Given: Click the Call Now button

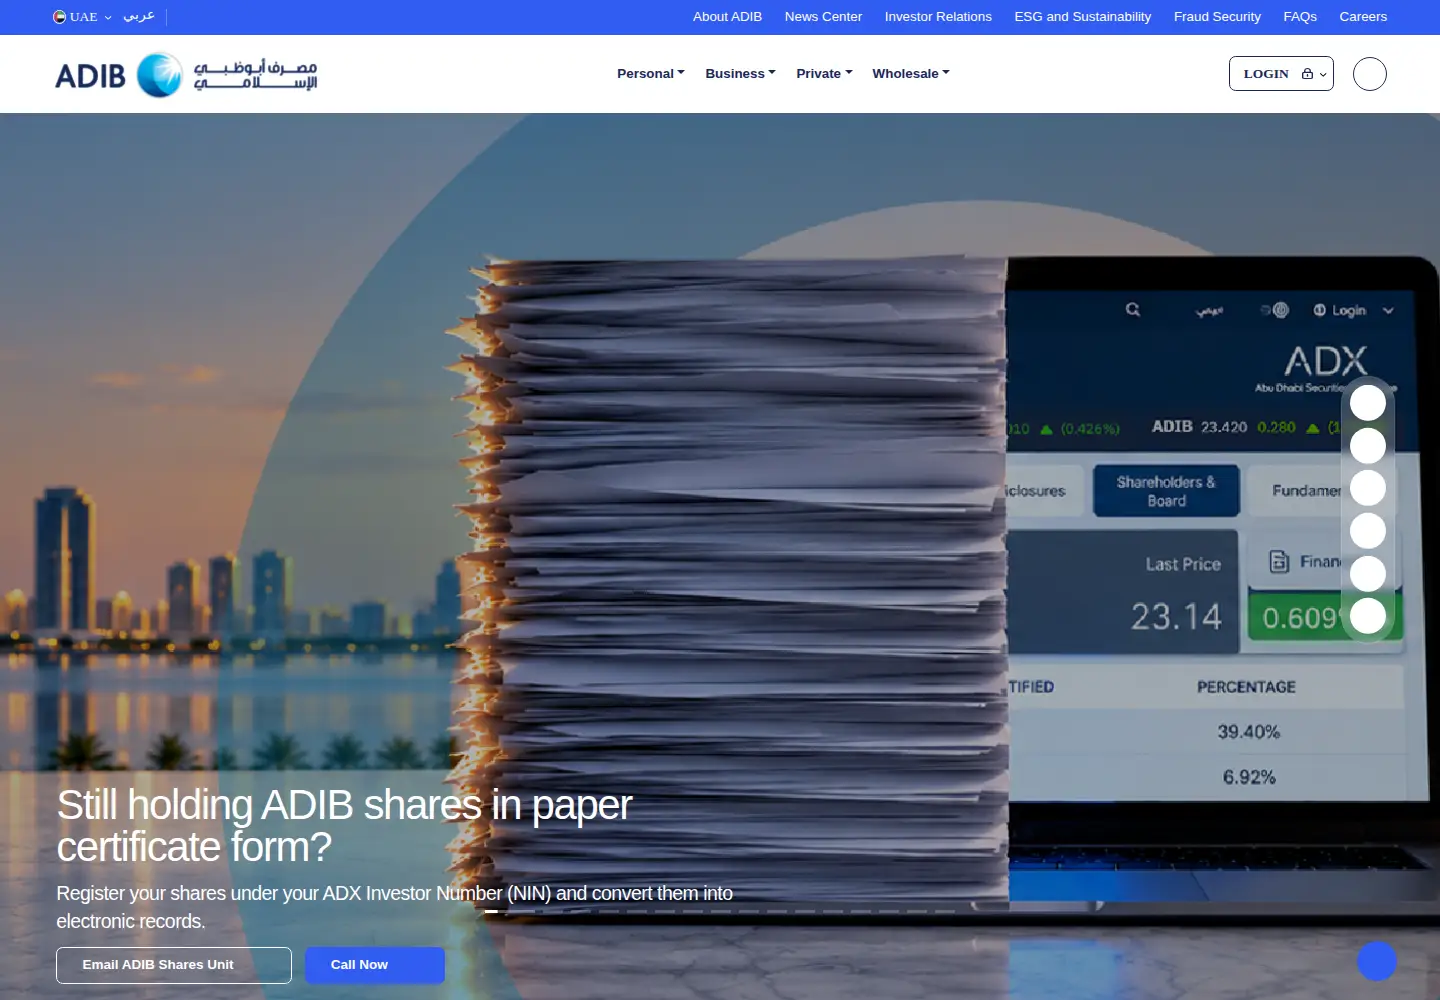Looking at the screenshot, I should (x=375, y=965).
